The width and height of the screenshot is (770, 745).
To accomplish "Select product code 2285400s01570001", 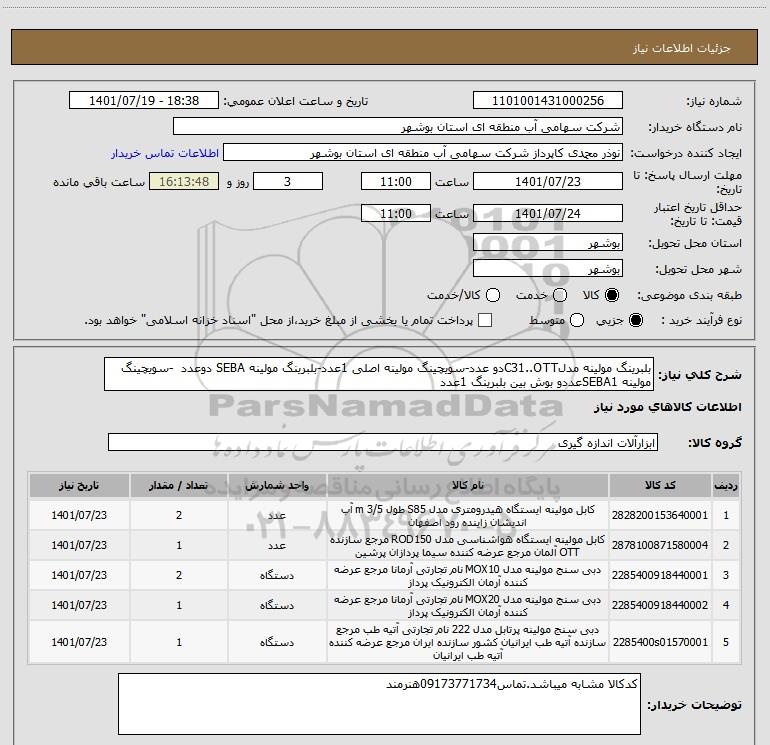I will point(660,642).
